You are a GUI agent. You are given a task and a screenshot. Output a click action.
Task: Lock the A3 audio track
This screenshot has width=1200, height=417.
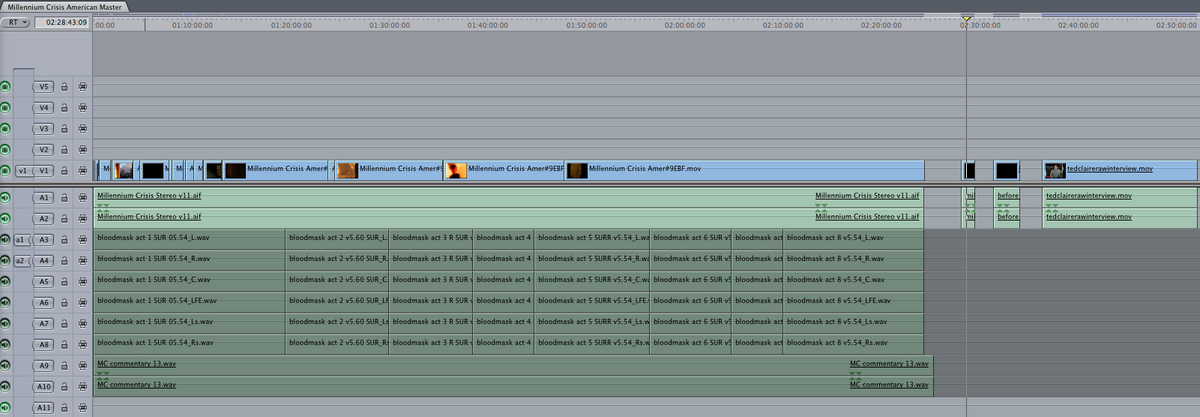[x=64, y=240]
